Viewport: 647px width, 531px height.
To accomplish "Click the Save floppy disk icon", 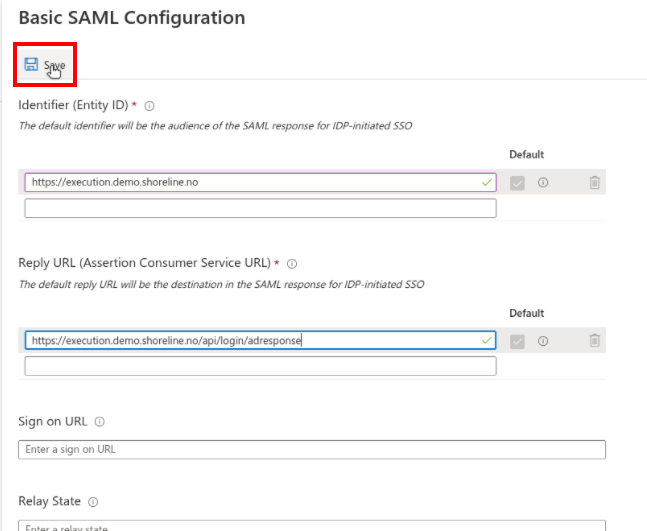I will pyautogui.click(x=31, y=64).
